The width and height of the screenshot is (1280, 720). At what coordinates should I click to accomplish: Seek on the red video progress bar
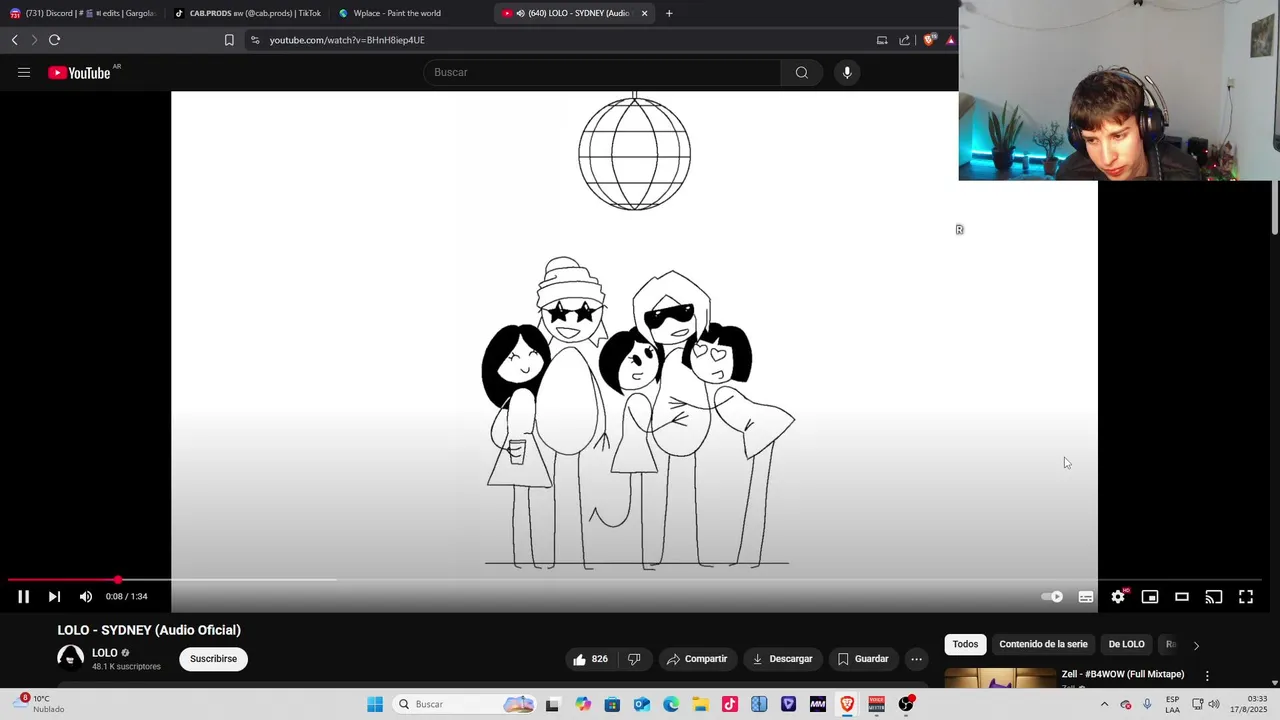[x=635, y=580]
